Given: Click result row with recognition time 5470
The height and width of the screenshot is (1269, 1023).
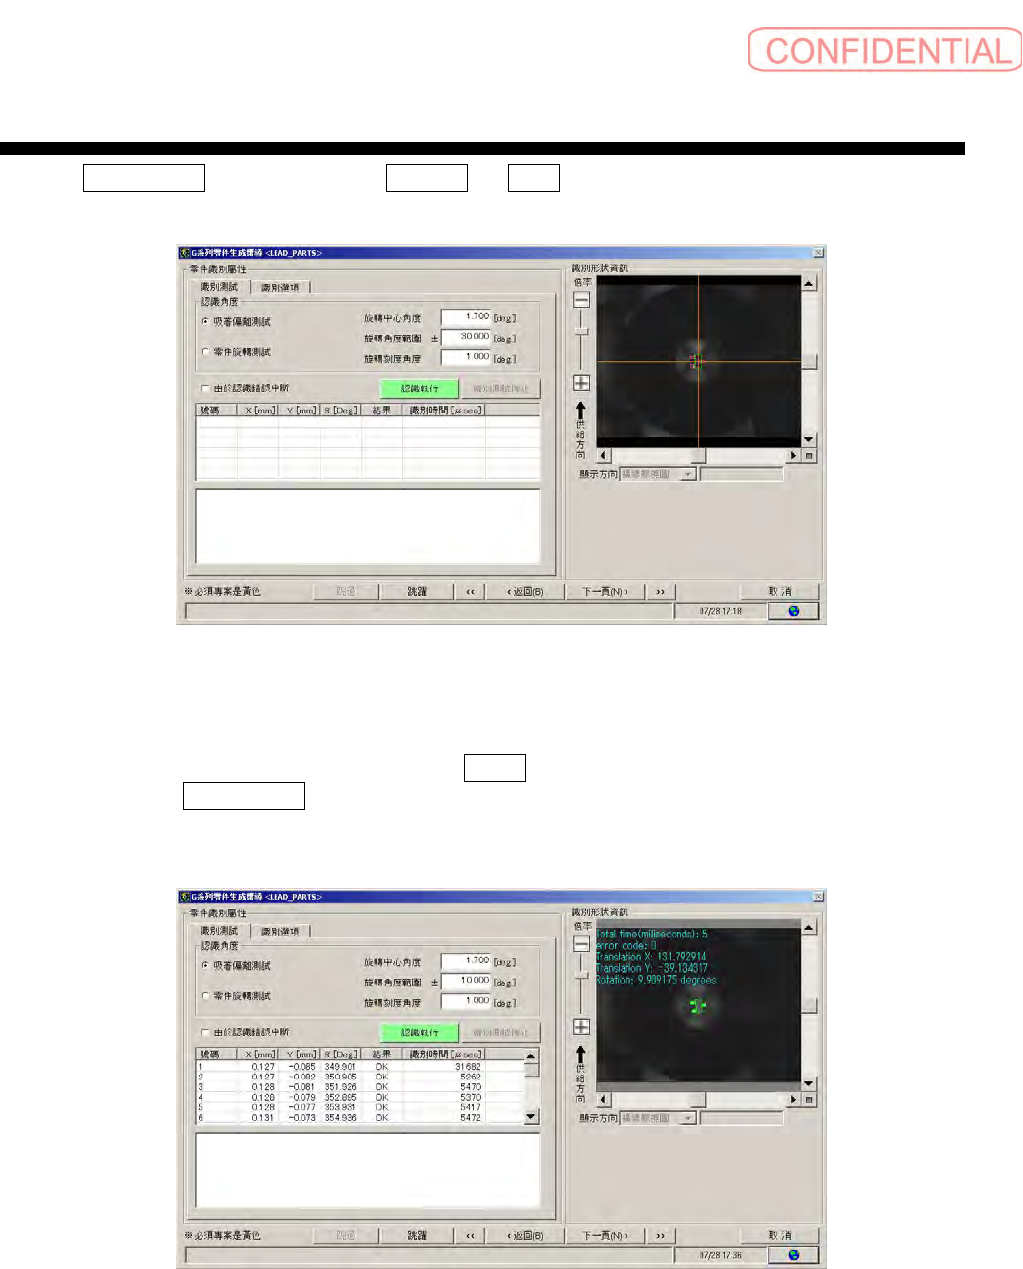Looking at the screenshot, I should click(360, 1087).
